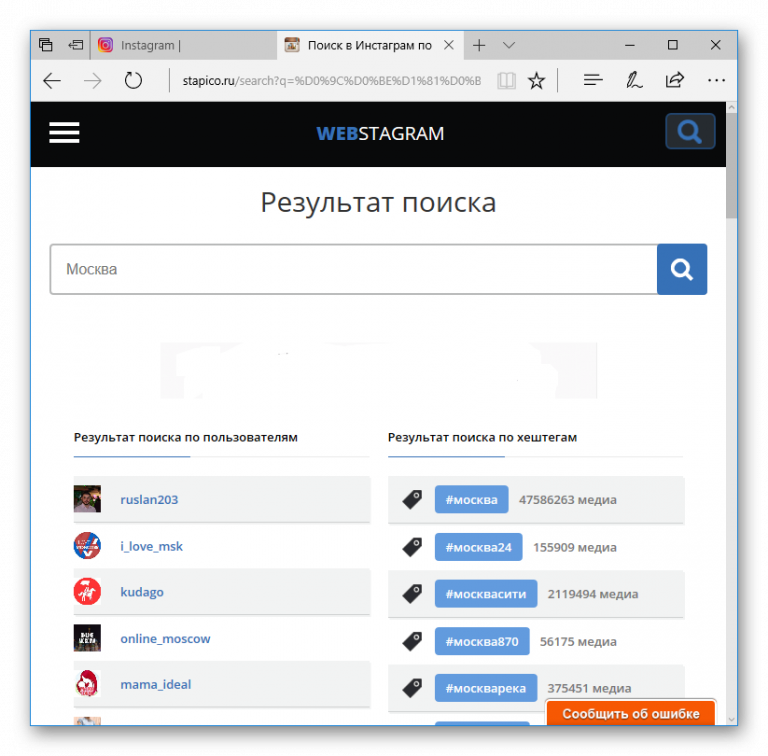Click the 155909 медиа count

[x=575, y=547]
